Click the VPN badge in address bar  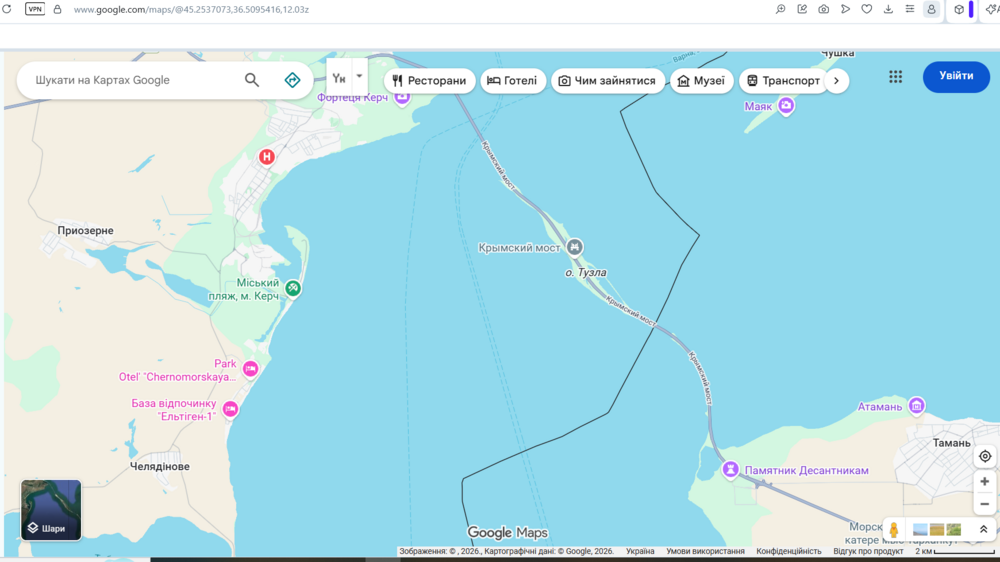pyautogui.click(x=34, y=10)
